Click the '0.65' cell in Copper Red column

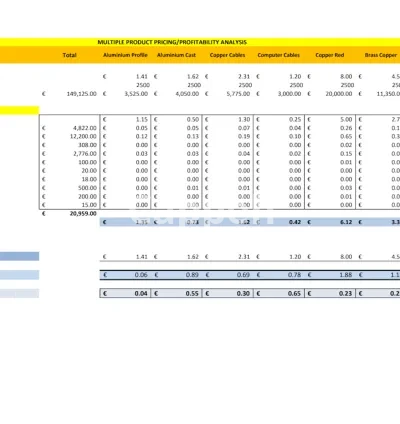(346, 137)
